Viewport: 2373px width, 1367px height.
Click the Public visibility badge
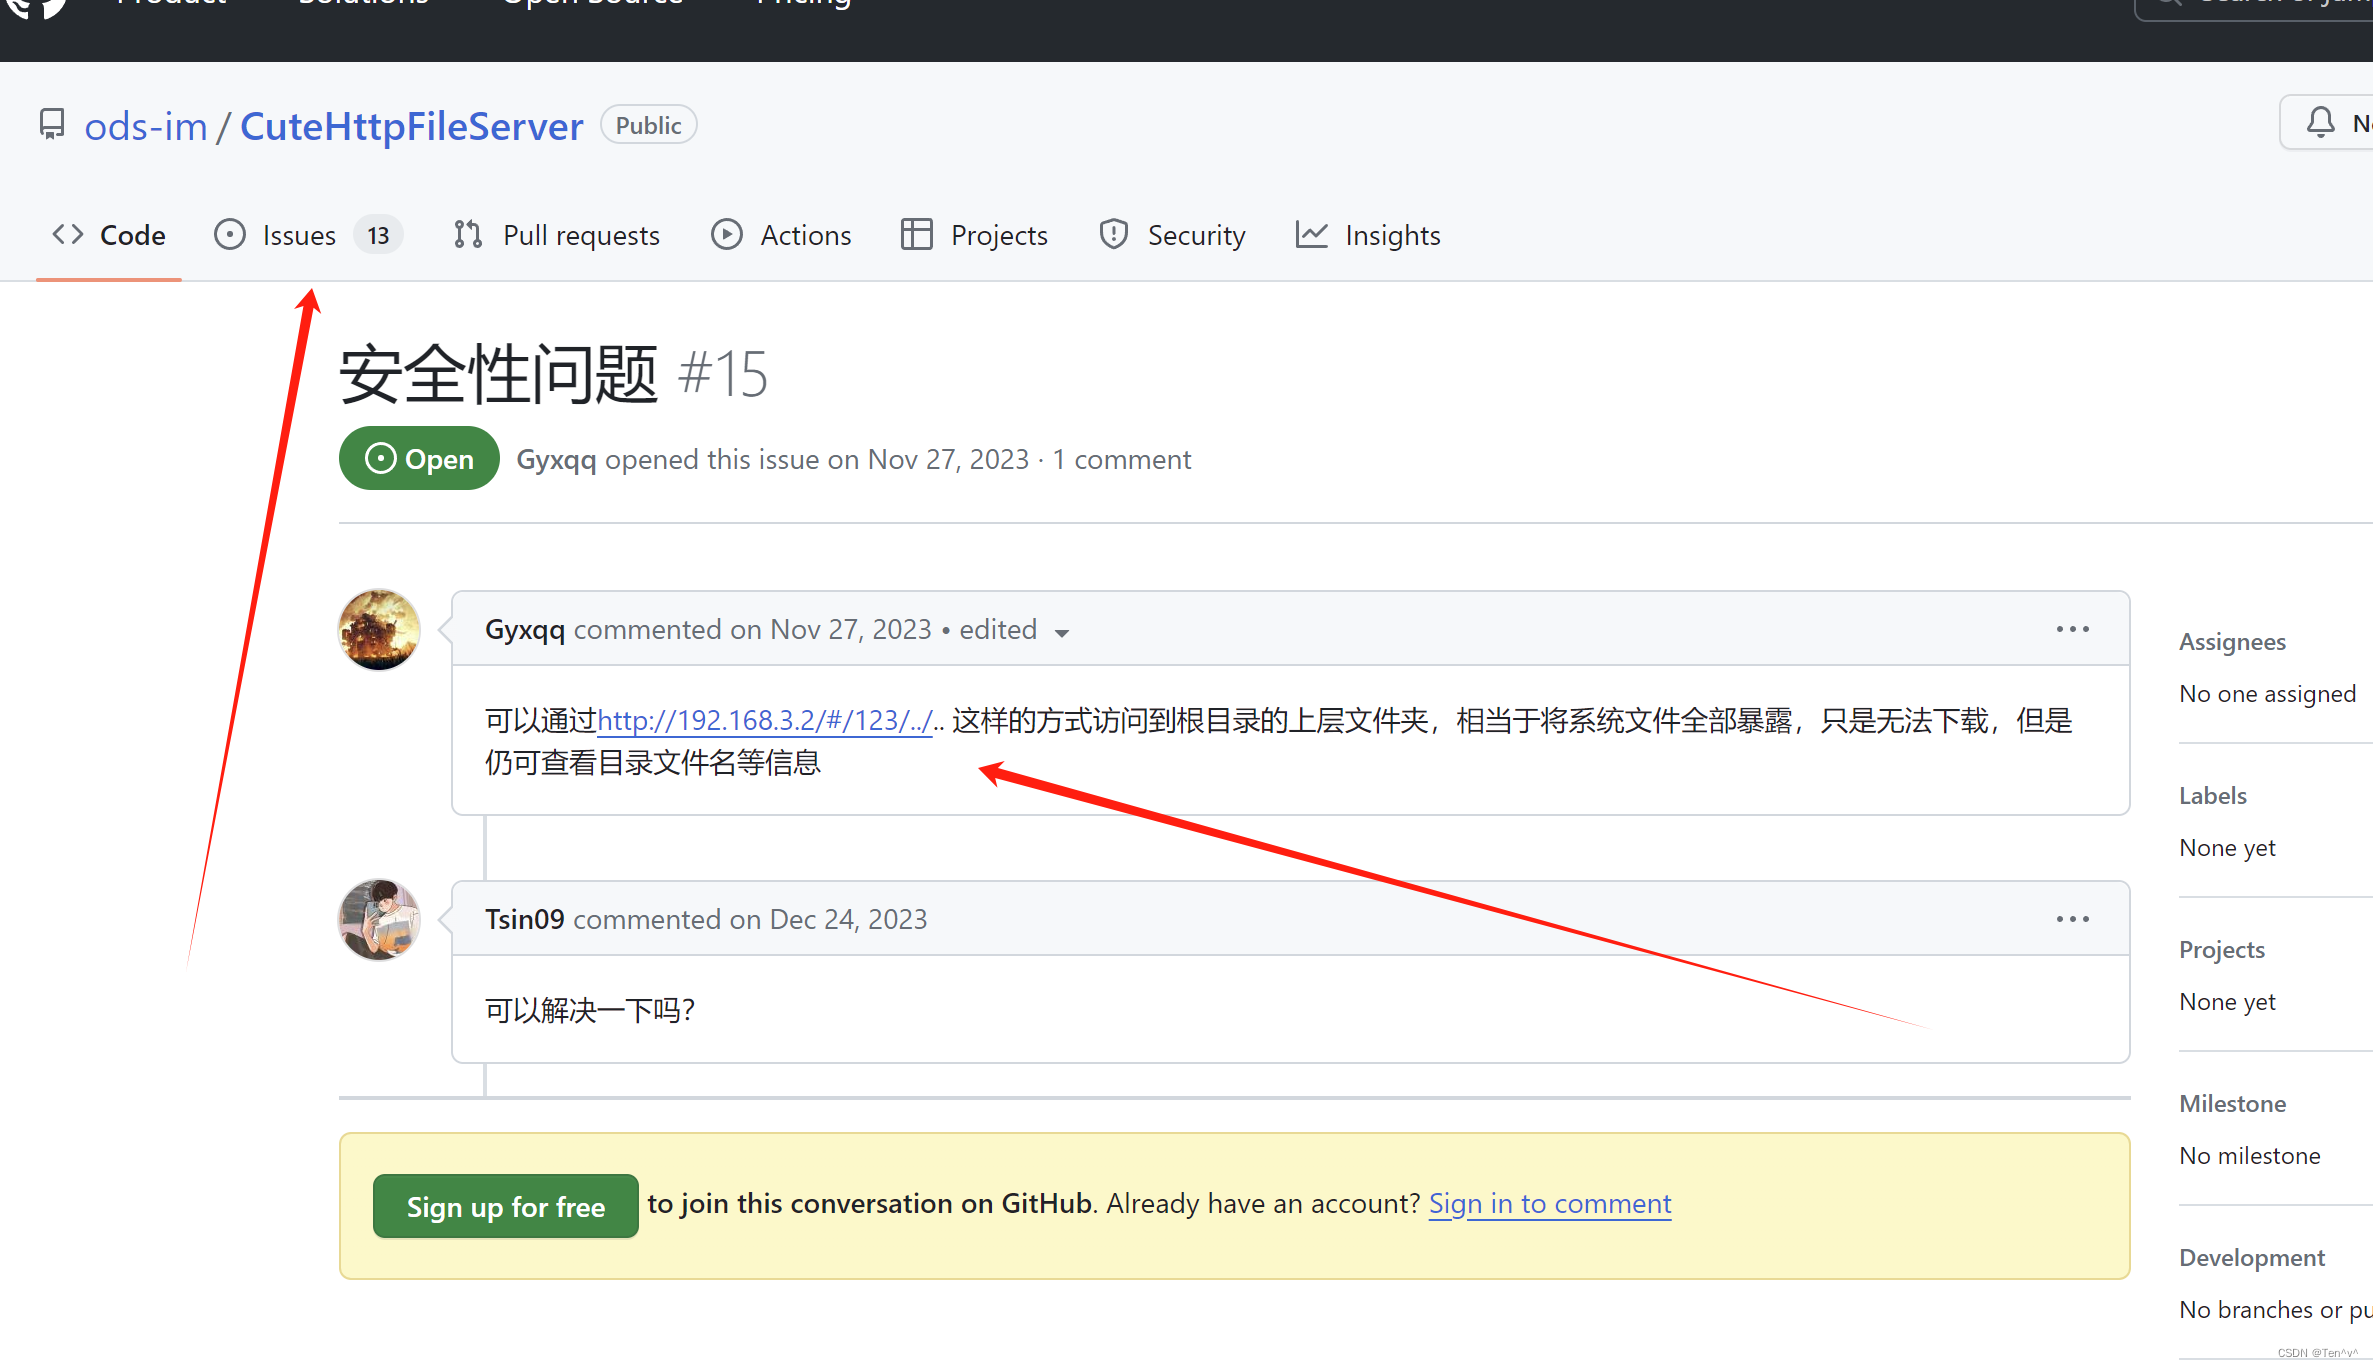[x=648, y=125]
